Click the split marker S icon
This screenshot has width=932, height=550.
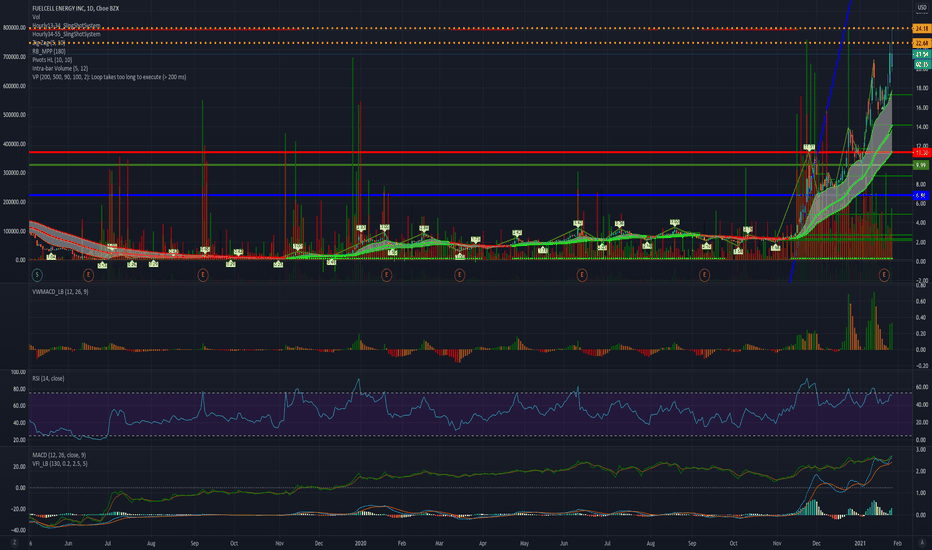[37, 275]
